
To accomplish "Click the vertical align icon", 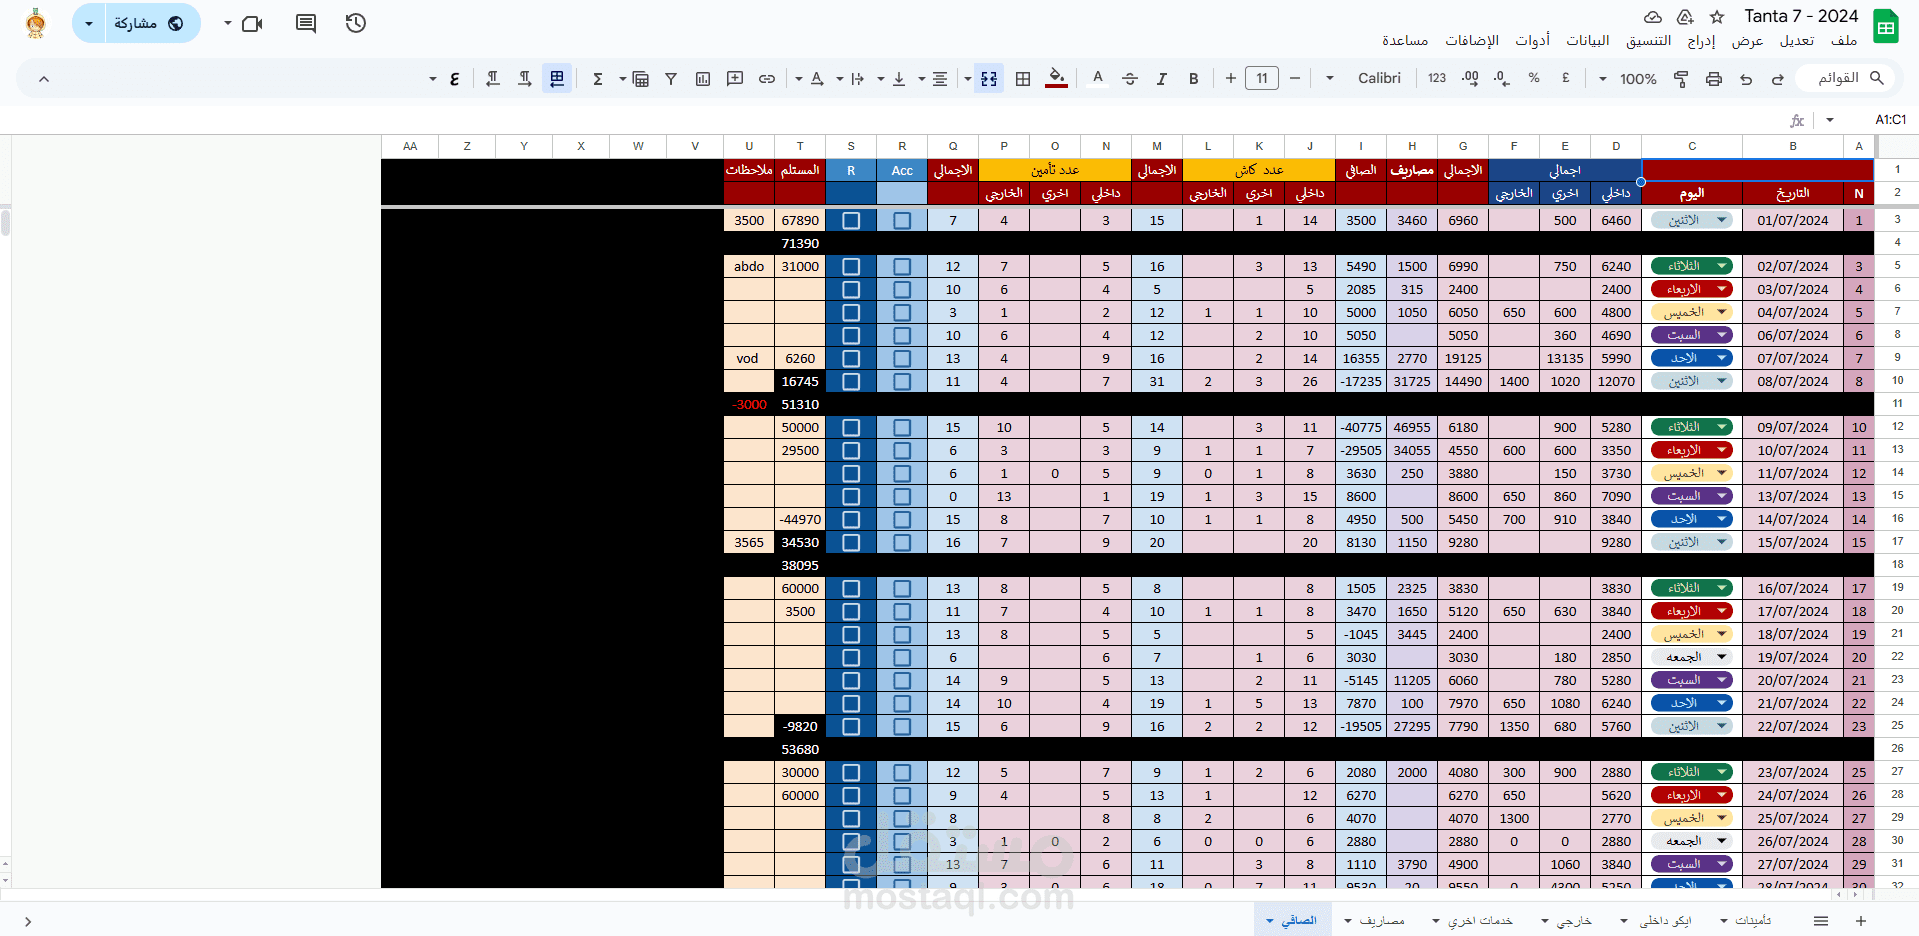I will [x=899, y=78].
